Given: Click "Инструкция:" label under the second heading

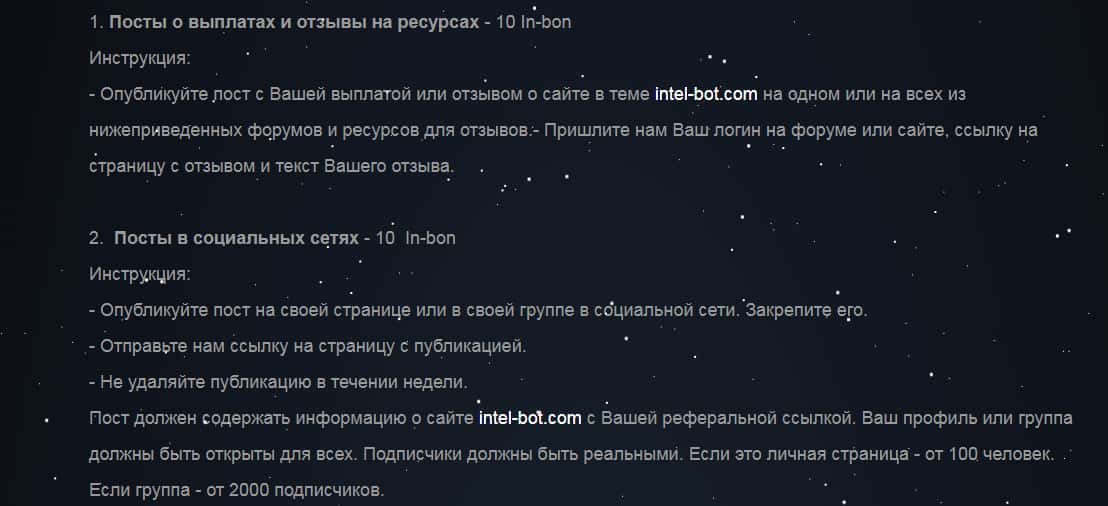Looking at the screenshot, I should 139,274.
